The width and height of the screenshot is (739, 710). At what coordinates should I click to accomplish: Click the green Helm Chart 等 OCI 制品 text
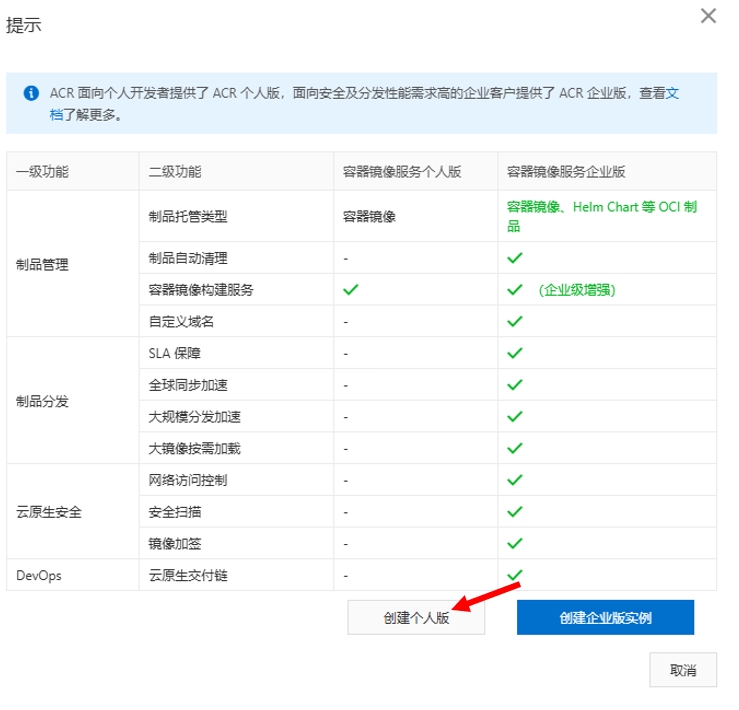[602, 216]
